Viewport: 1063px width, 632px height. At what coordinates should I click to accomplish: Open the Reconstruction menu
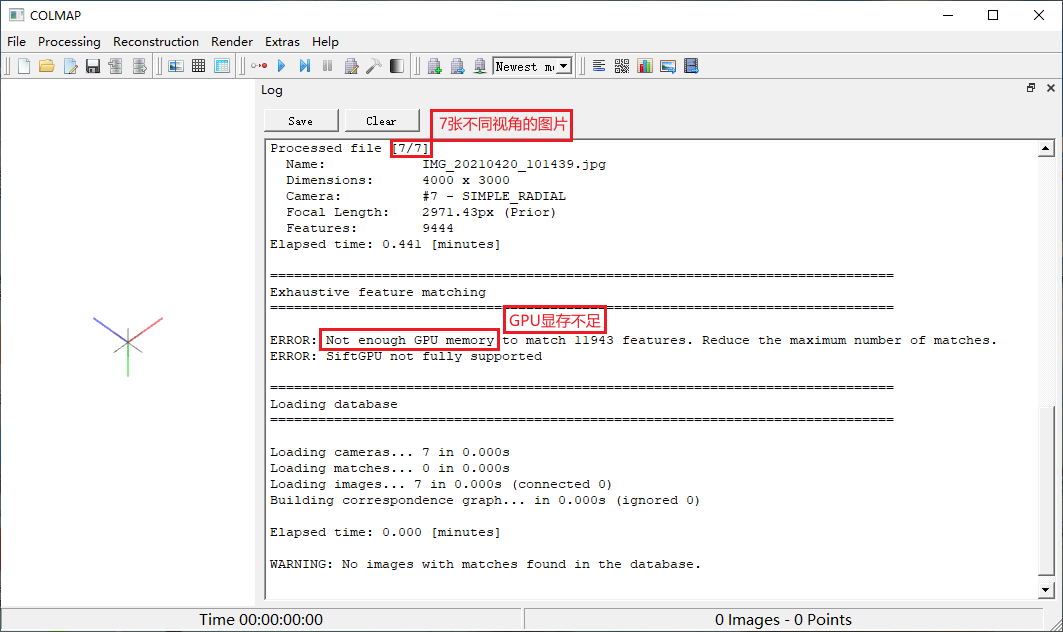click(155, 42)
